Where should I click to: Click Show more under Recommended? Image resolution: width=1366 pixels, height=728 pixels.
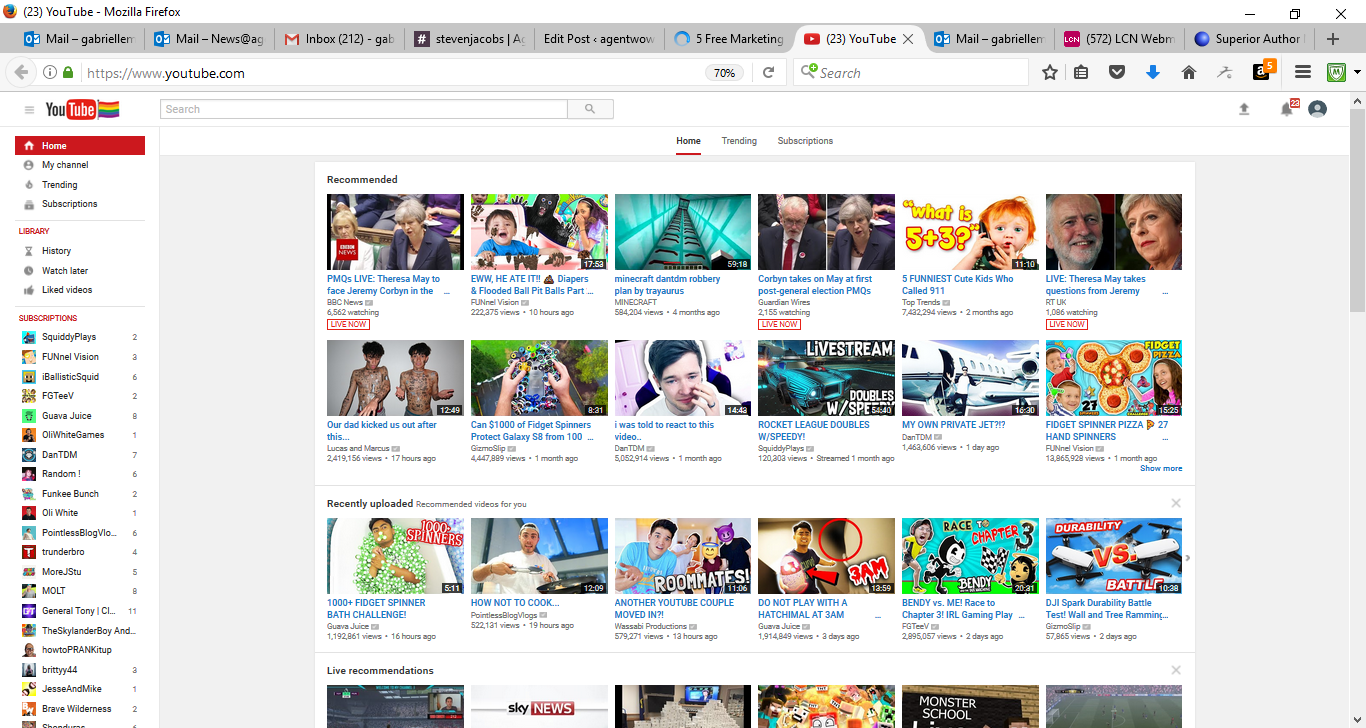coord(1161,468)
